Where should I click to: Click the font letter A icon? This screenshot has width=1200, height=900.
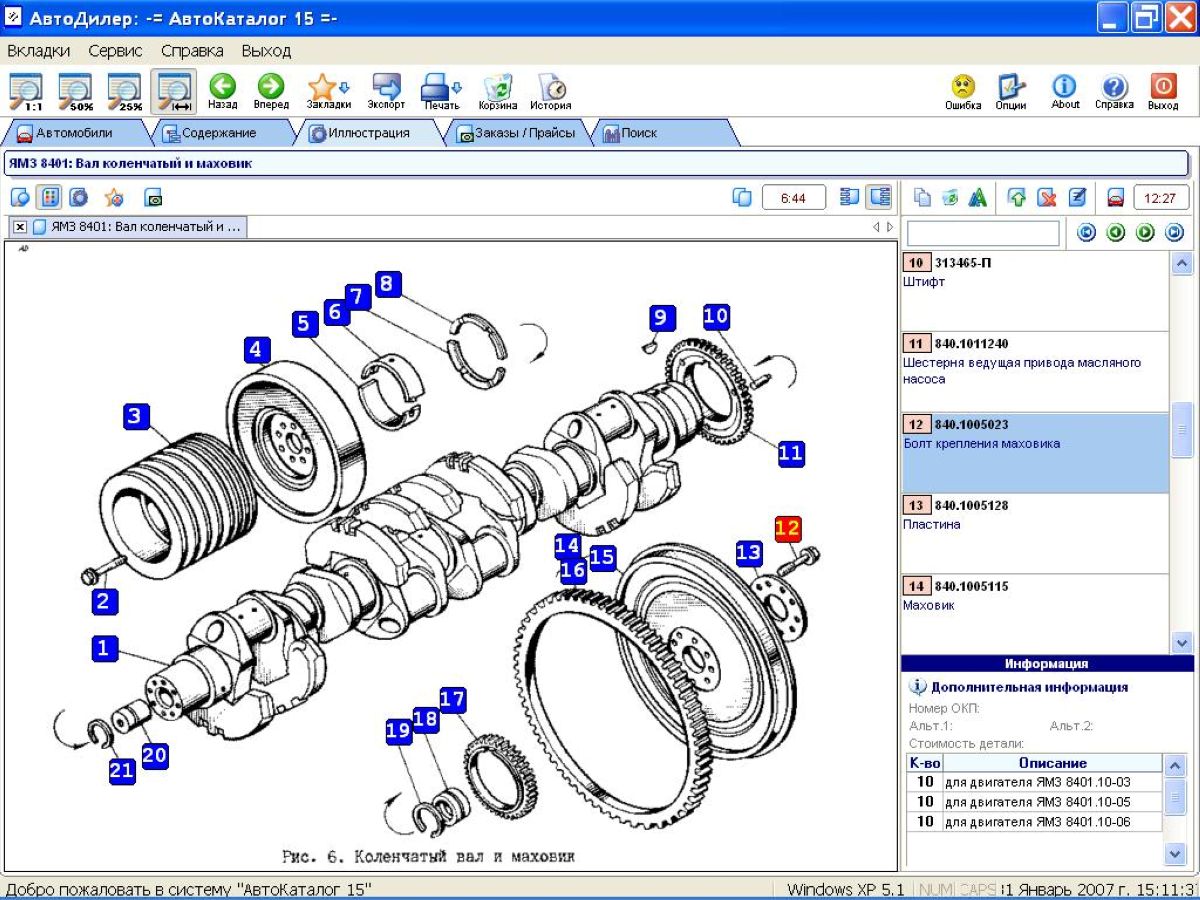[978, 197]
